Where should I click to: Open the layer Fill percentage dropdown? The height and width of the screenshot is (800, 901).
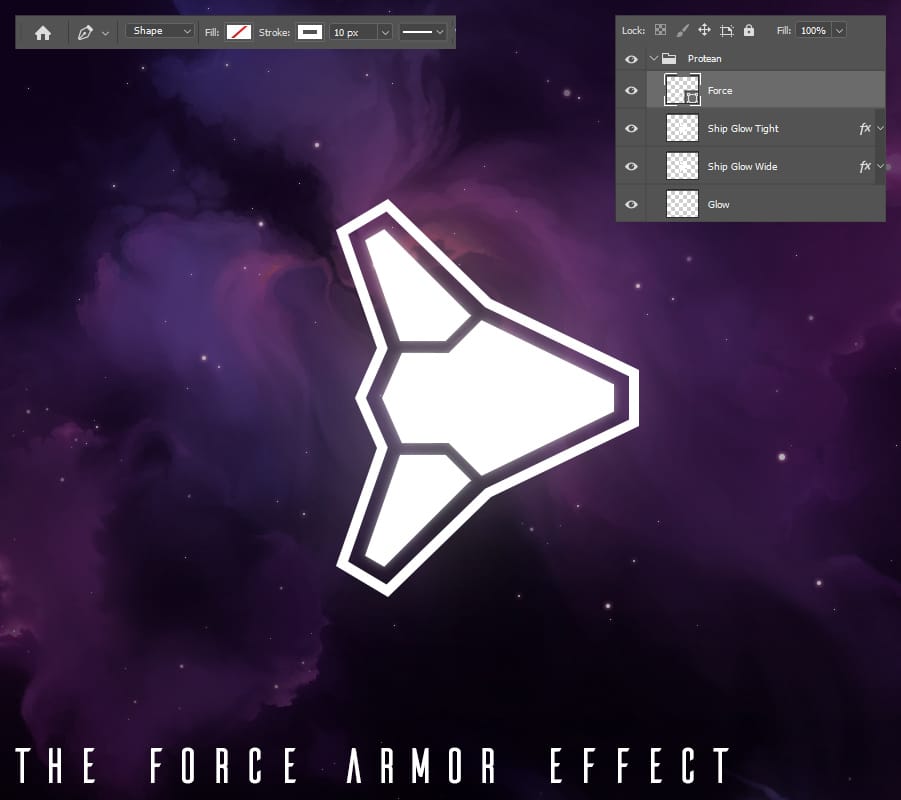[x=840, y=30]
